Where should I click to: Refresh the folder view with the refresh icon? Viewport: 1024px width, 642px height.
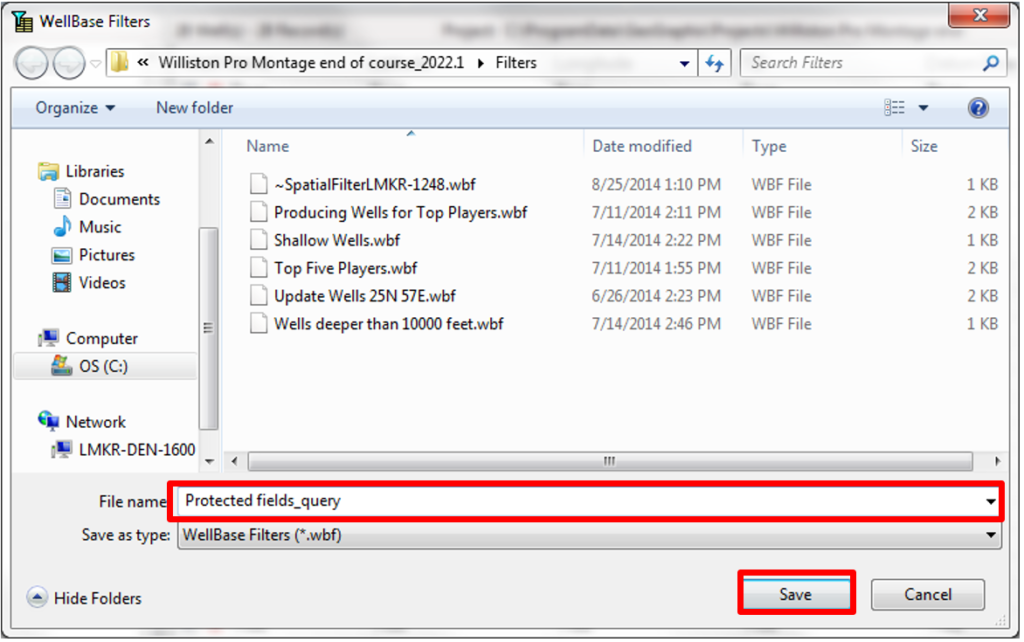[716, 62]
